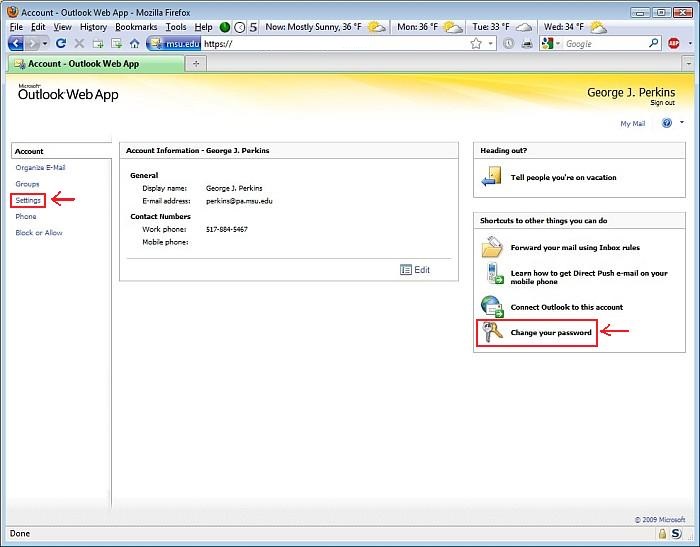Image resolution: width=700 pixels, height=547 pixels.
Task: Open Organize E-Mail in the sidebar
Action: pos(40,167)
